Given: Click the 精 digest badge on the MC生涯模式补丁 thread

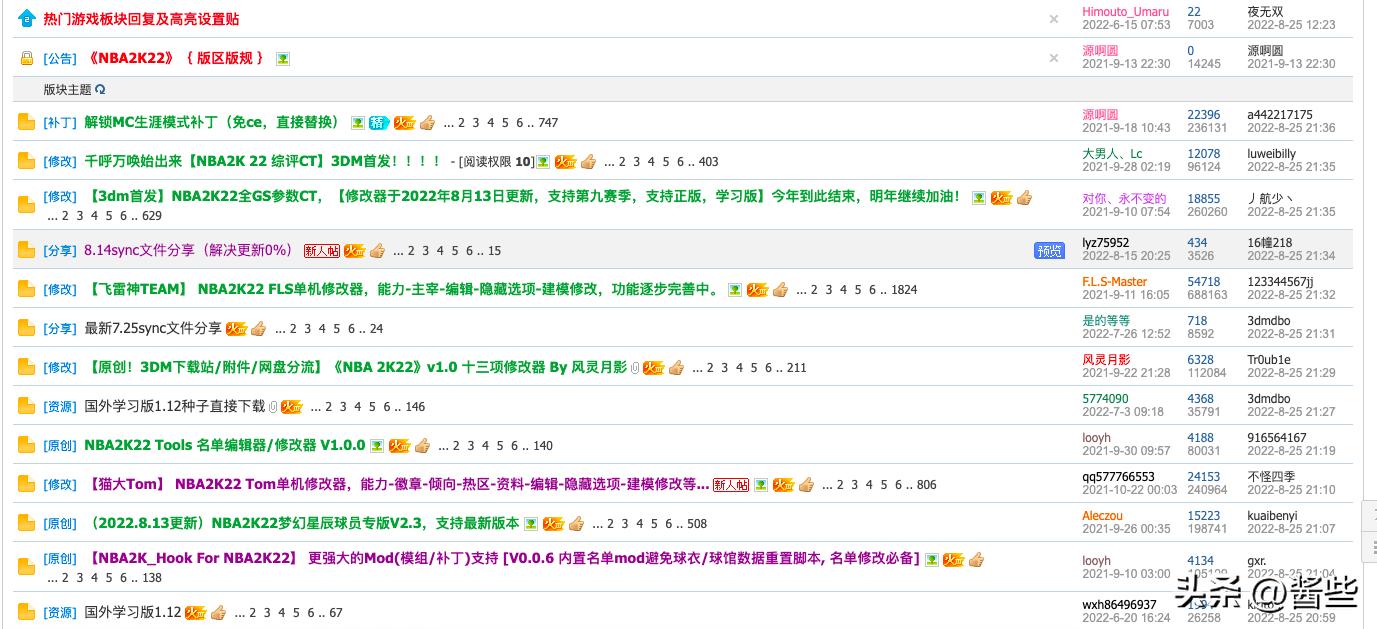Looking at the screenshot, I should (378, 123).
